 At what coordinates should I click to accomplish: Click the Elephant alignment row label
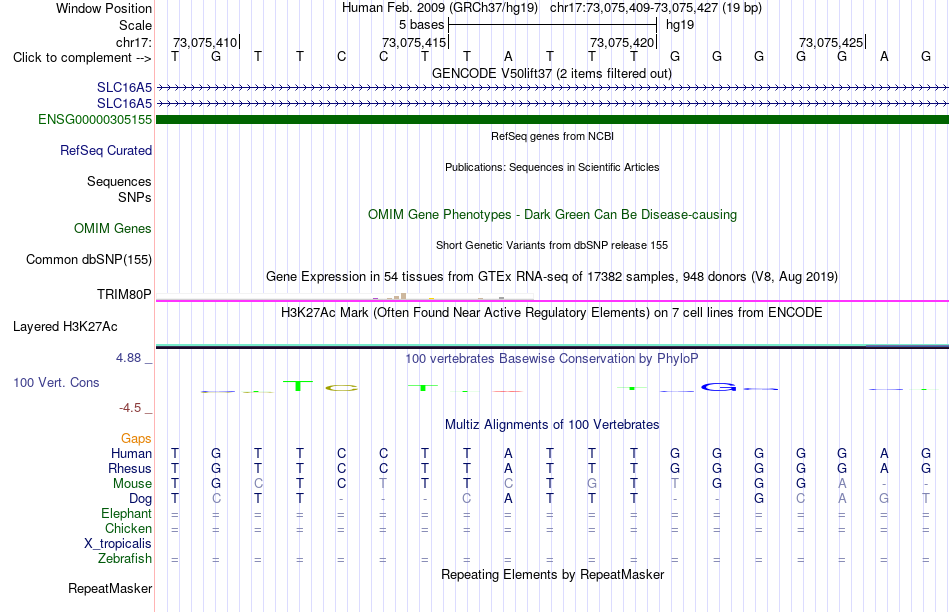tap(126, 513)
